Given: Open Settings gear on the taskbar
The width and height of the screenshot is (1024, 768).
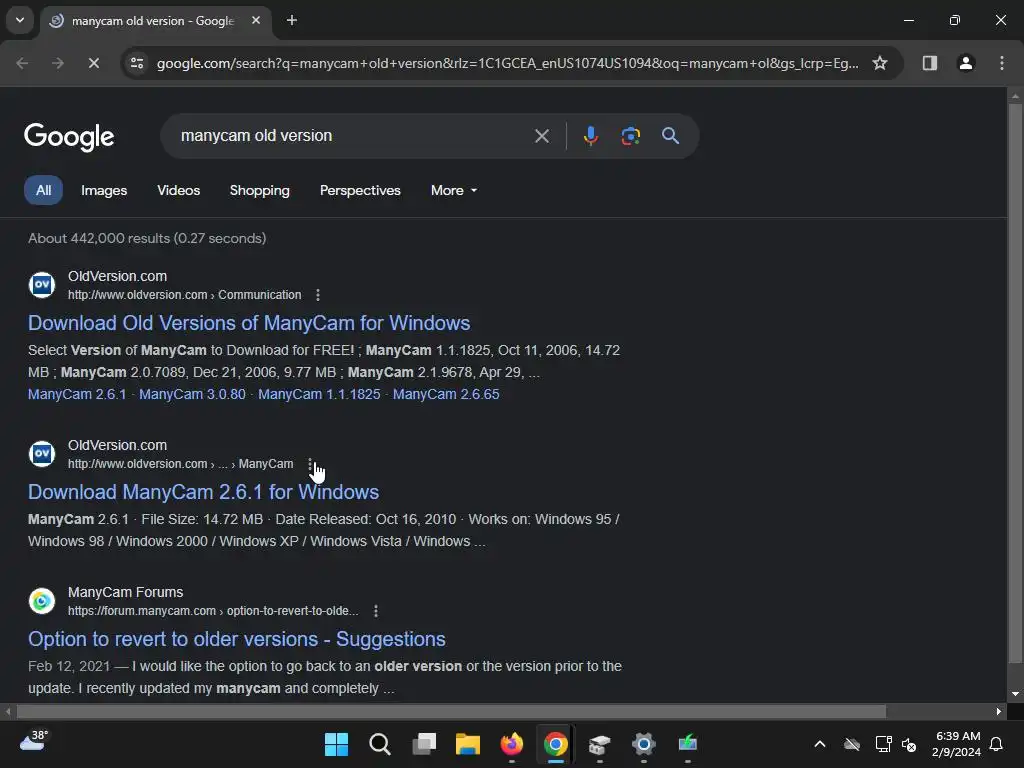Looking at the screenshot, I should tap(643, 744).
